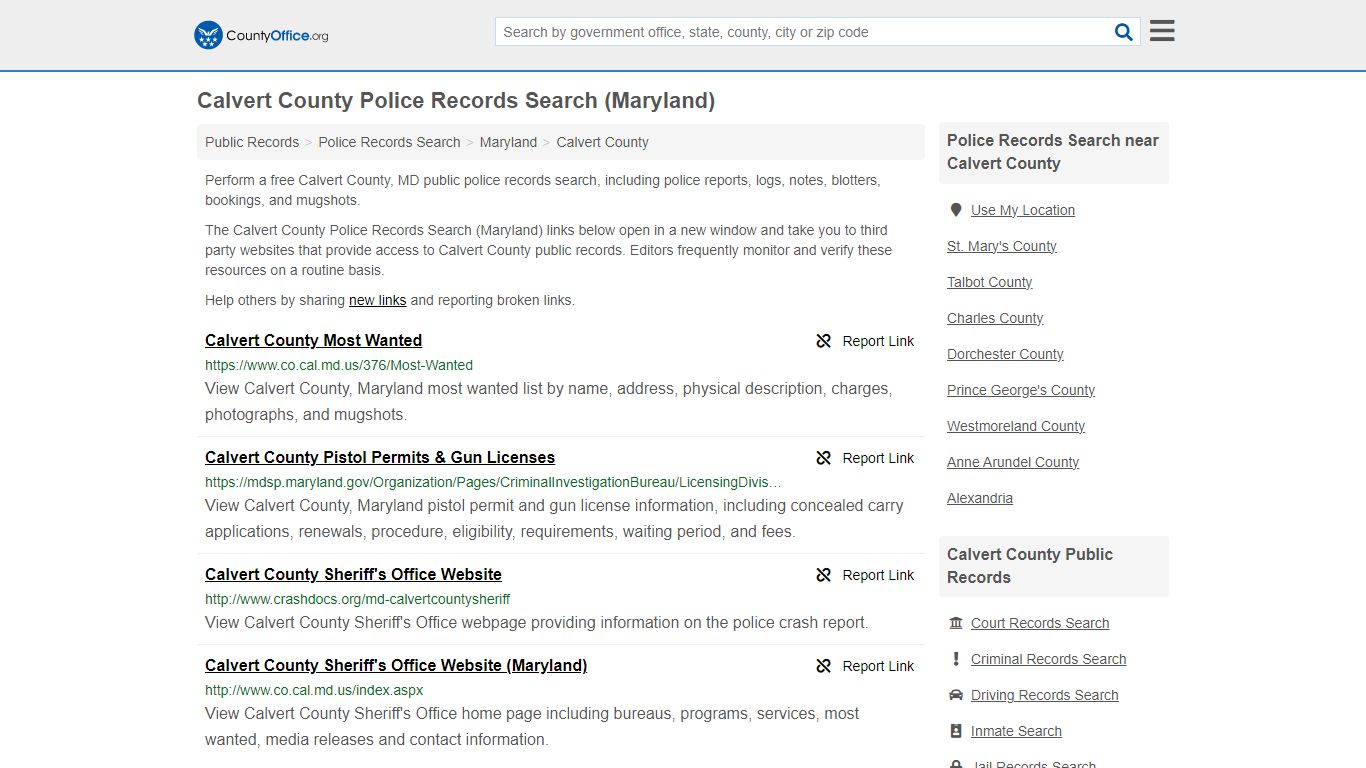Click the bank icon next to Court Records Search
Screen dimensions: 1366x768
pyautogui.click(x=957, y=622)
